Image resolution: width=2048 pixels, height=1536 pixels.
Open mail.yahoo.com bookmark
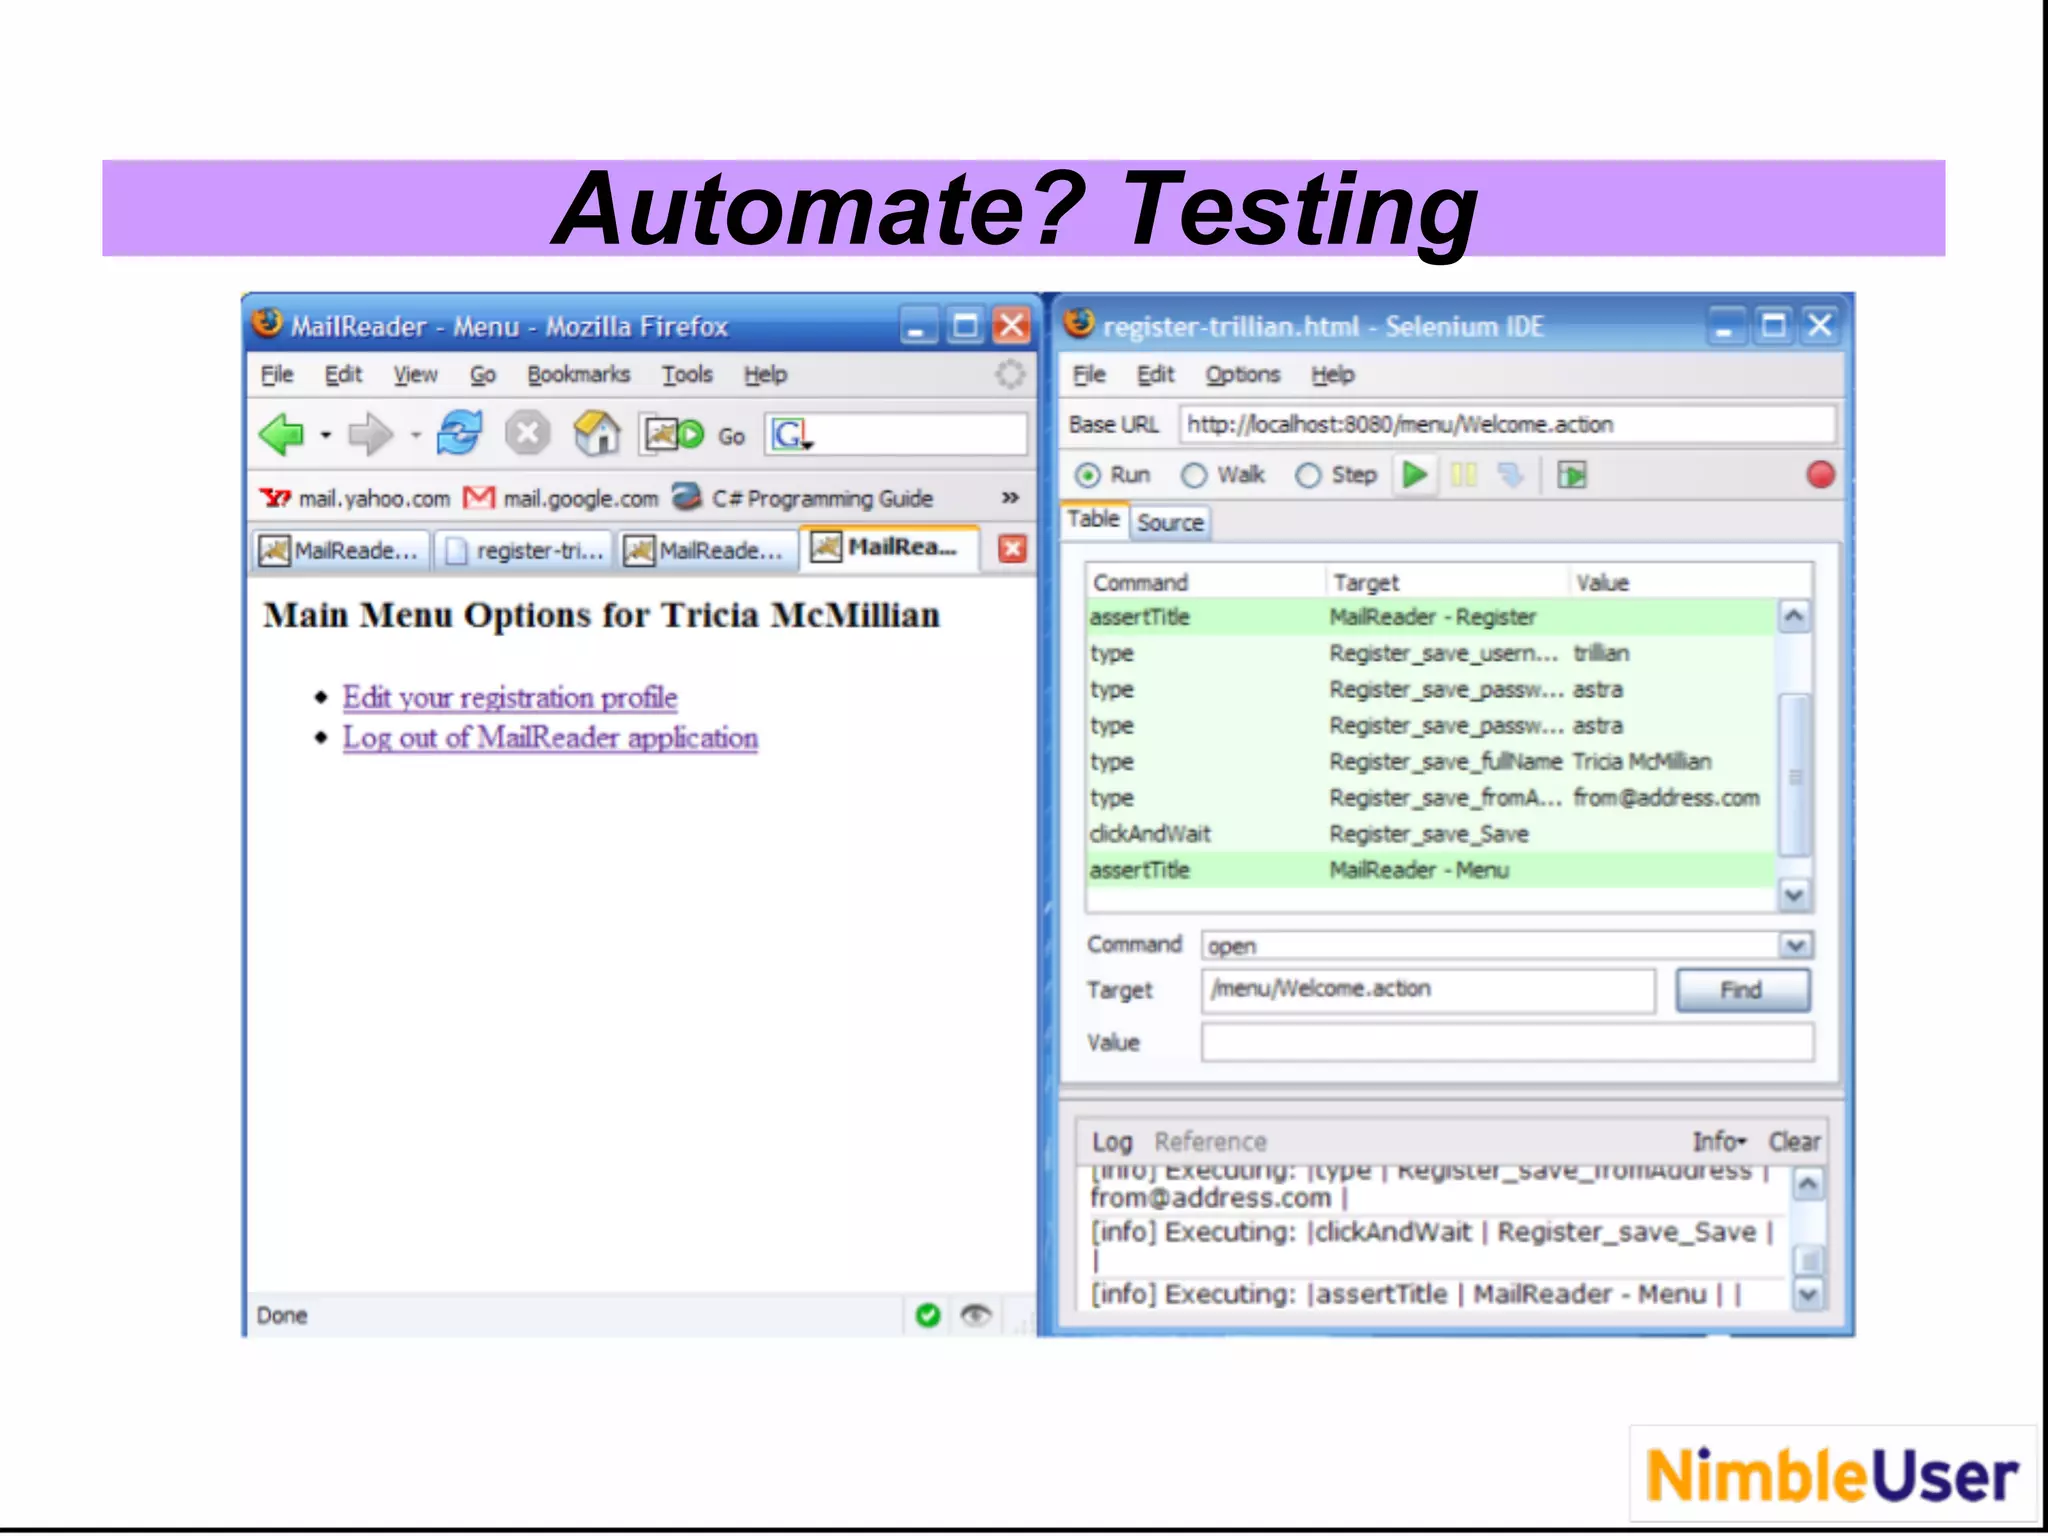(x=356, y=498)
